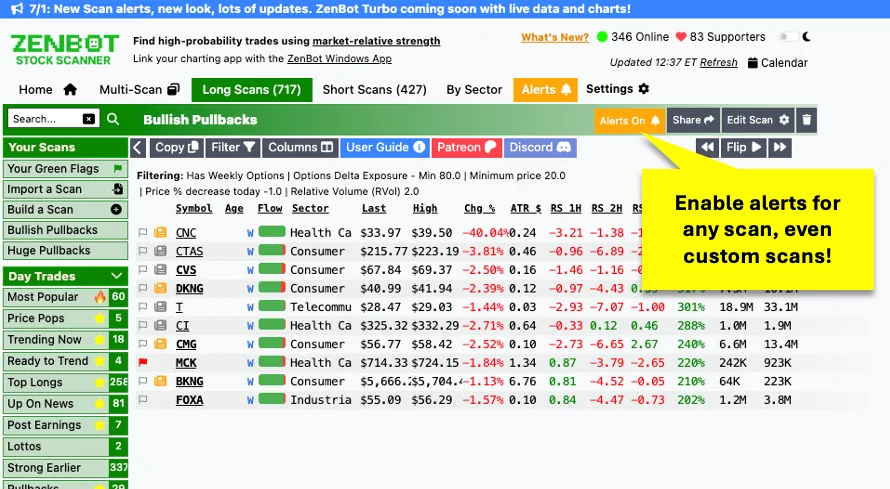Click the Share button
Image resolution: width=890 pixels, height=489 pixels.
coord(693,120)
